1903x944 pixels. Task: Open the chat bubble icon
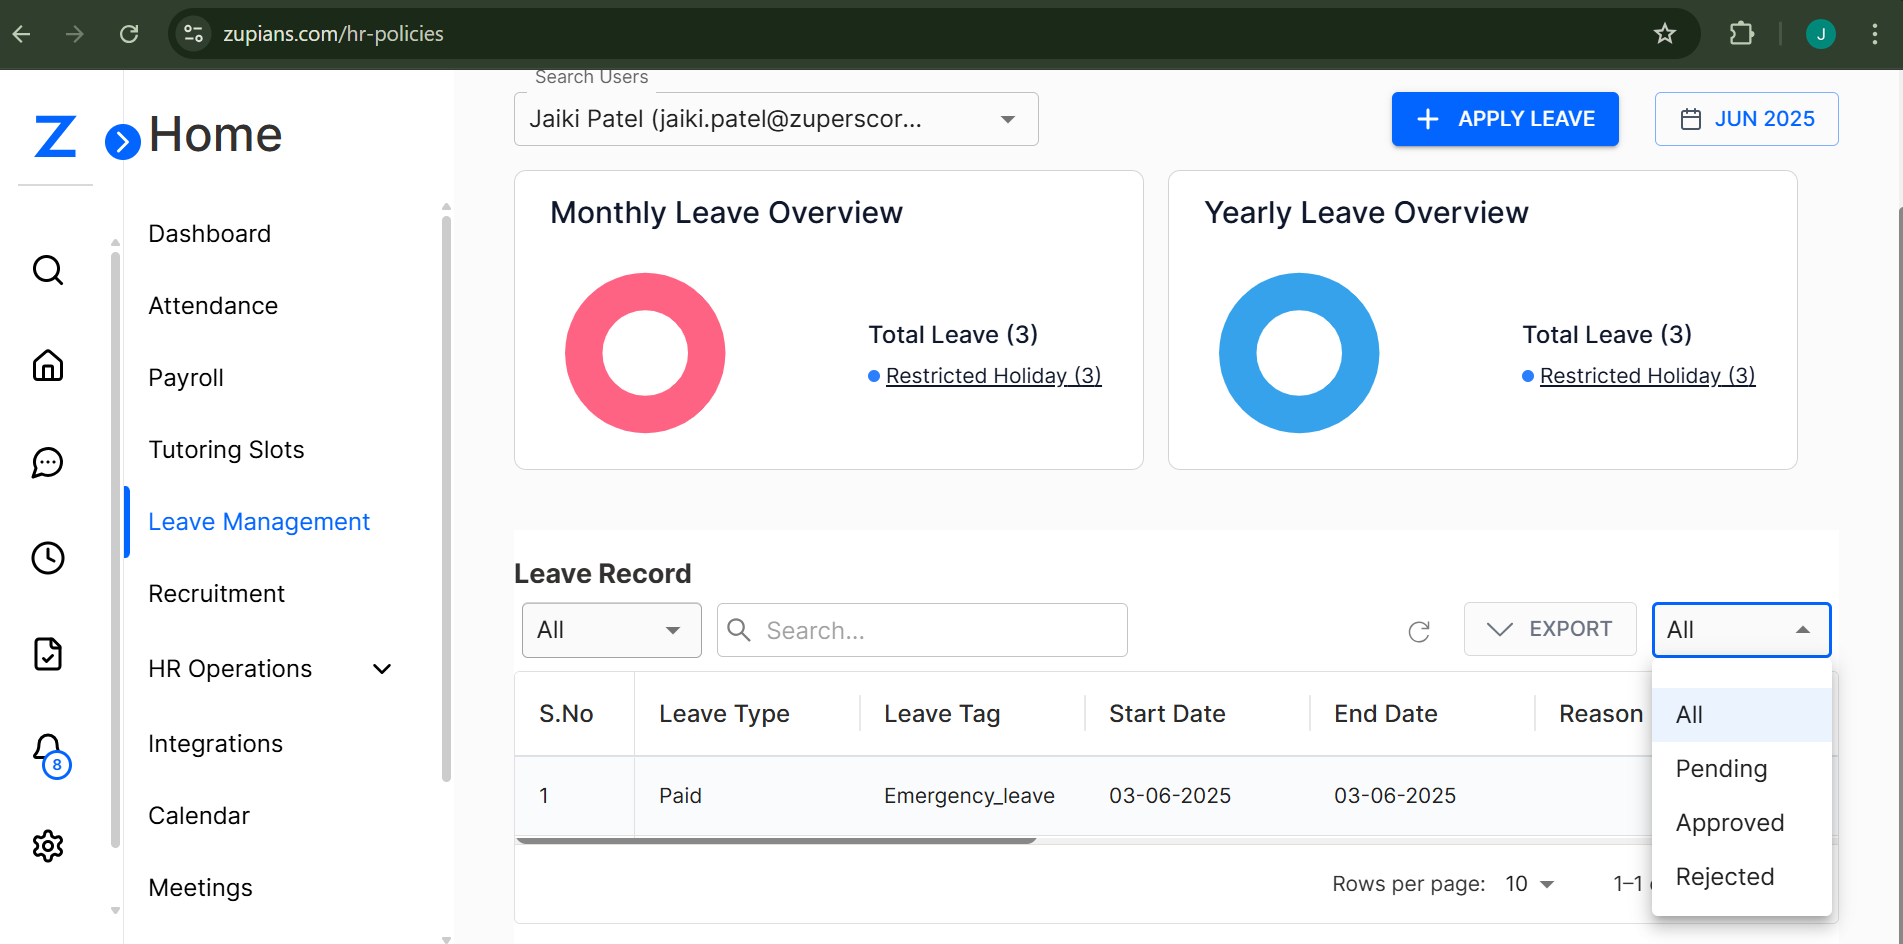click(48, 462)
